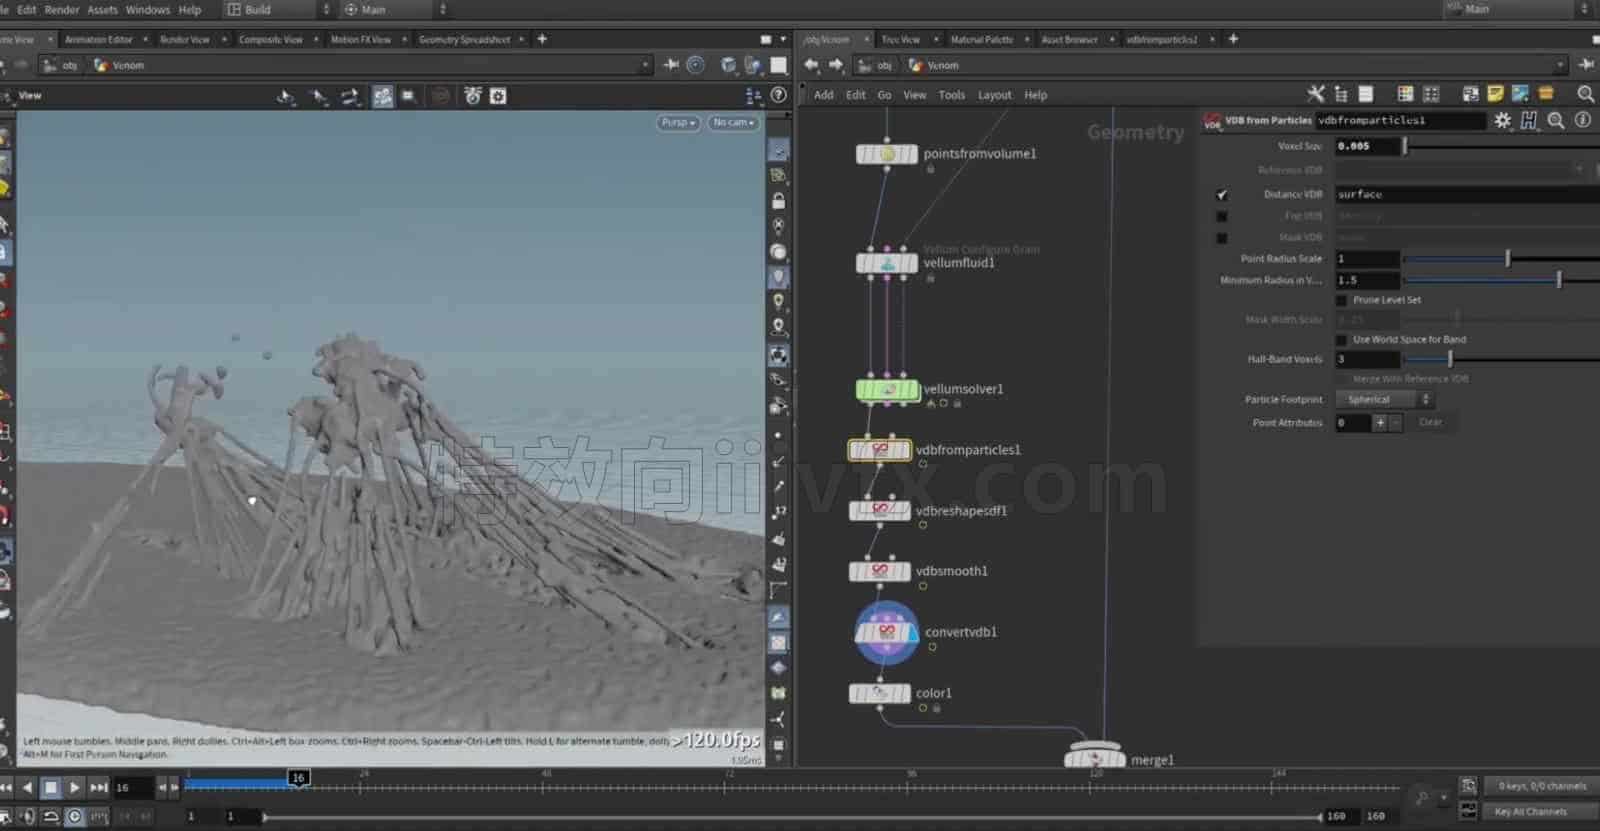Screen dimensions: 1600x831
Task: Enable the Fog VDB checkbox
Action: [1221, 216]
